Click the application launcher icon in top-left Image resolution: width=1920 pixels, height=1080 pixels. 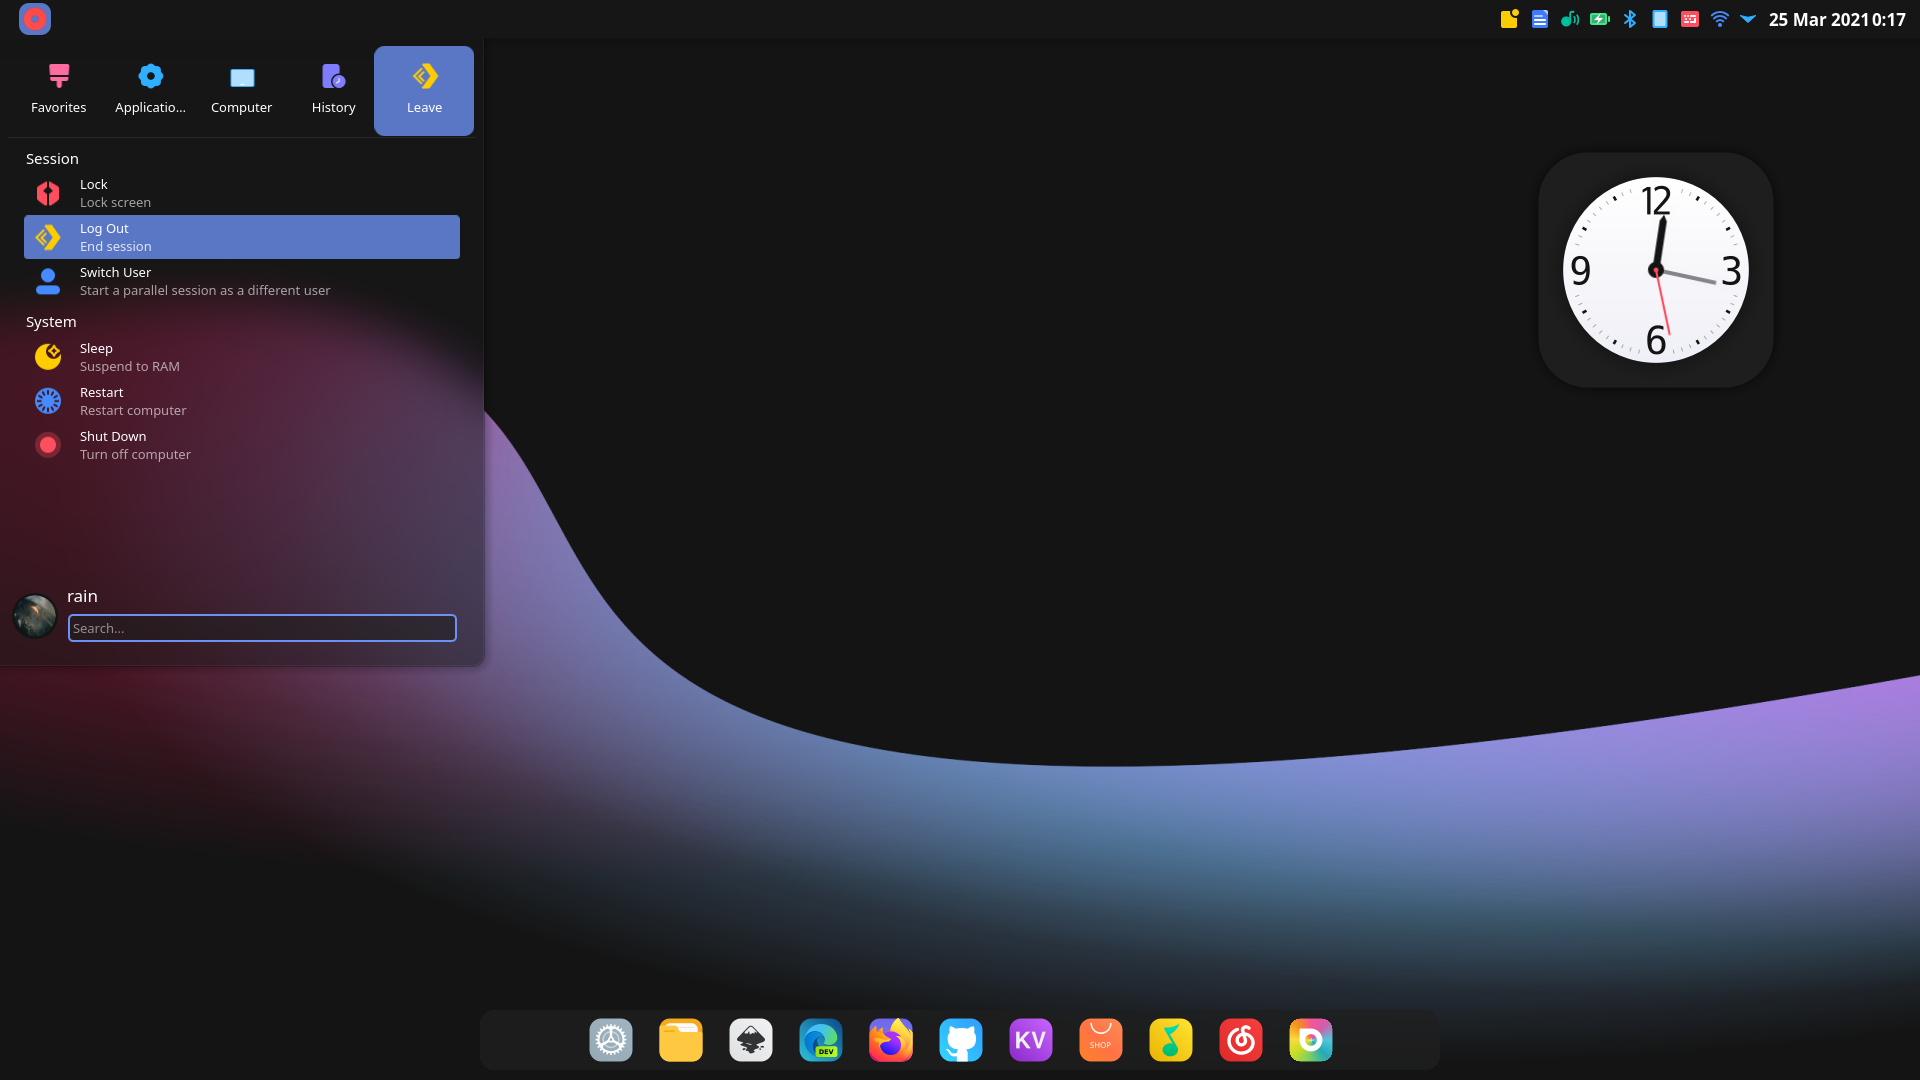34,19
